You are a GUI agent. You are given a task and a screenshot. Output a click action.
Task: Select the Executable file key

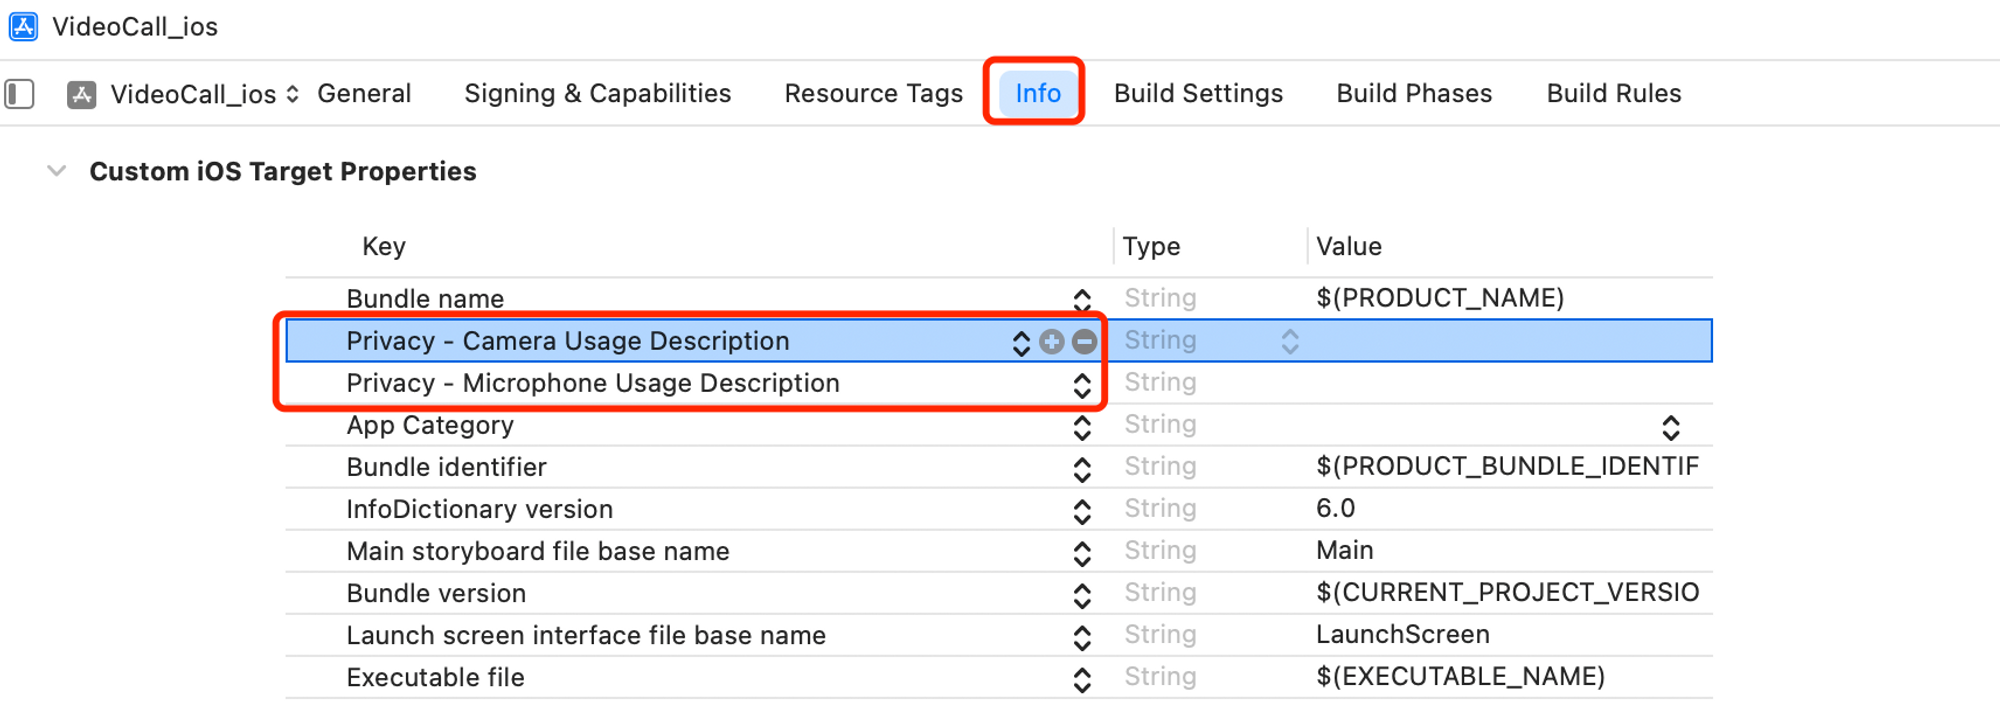click(x=435, y=677)
